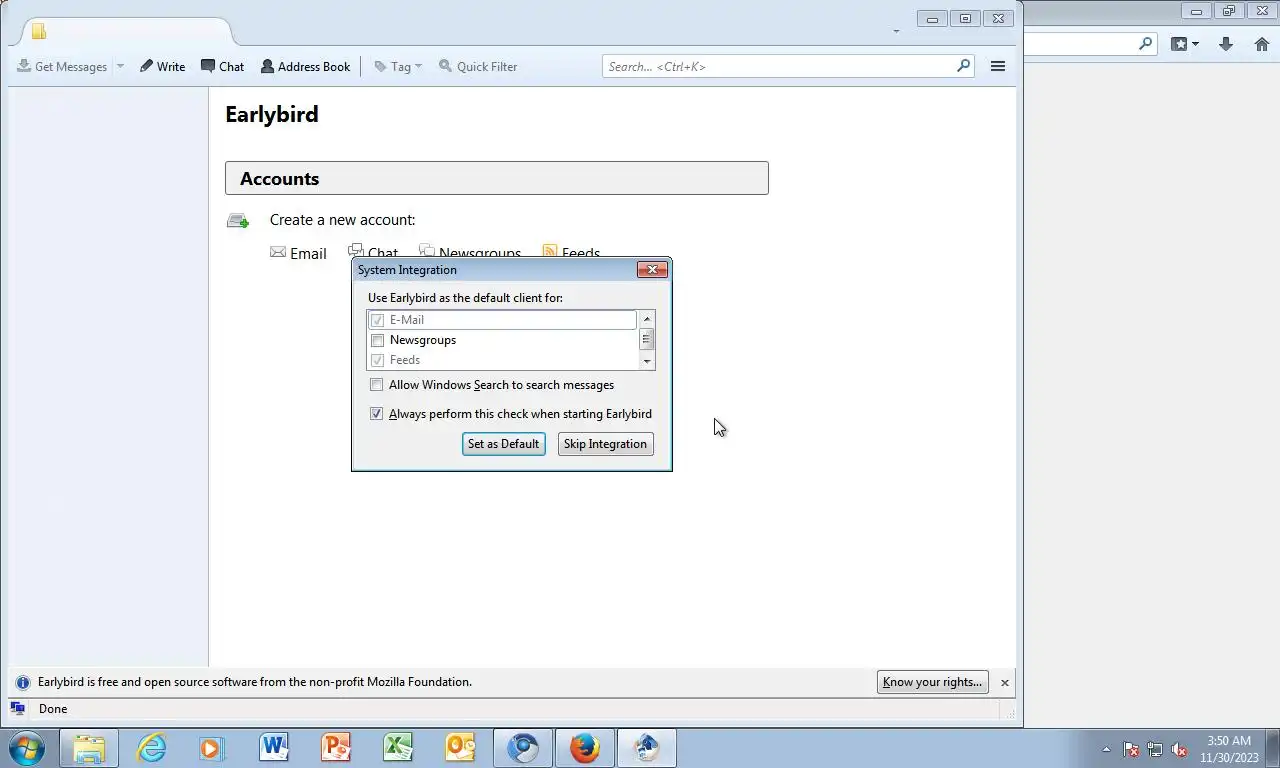Click the Write pencil button
1280x768 pixels.
coord(162,66)
